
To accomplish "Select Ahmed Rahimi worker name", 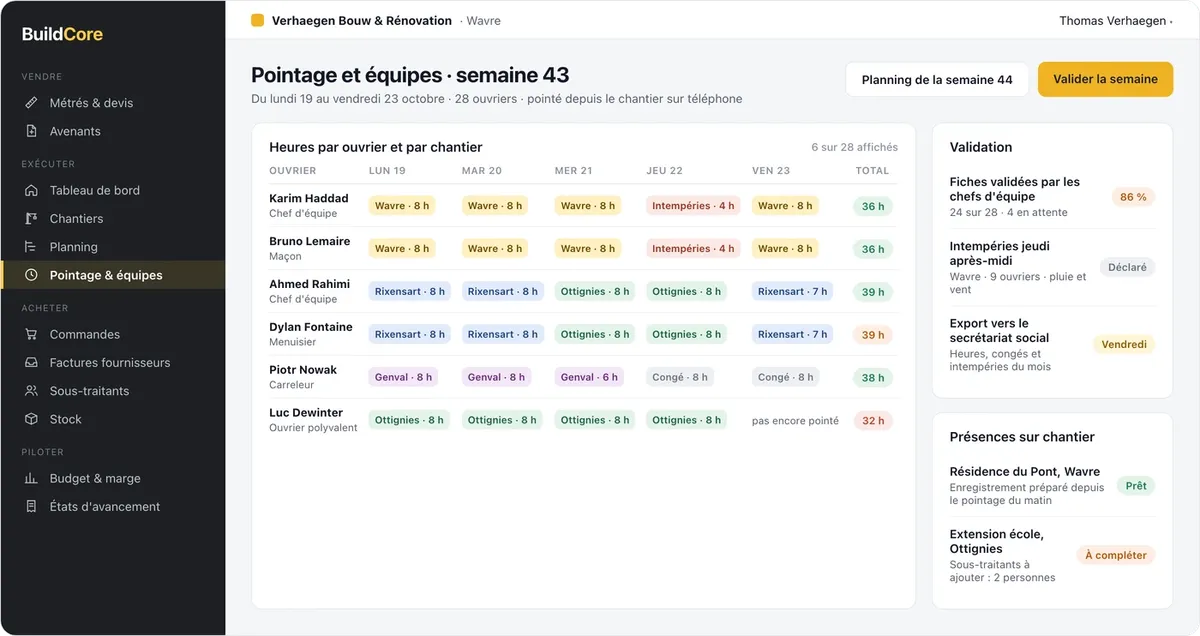I will pos(310,284).
